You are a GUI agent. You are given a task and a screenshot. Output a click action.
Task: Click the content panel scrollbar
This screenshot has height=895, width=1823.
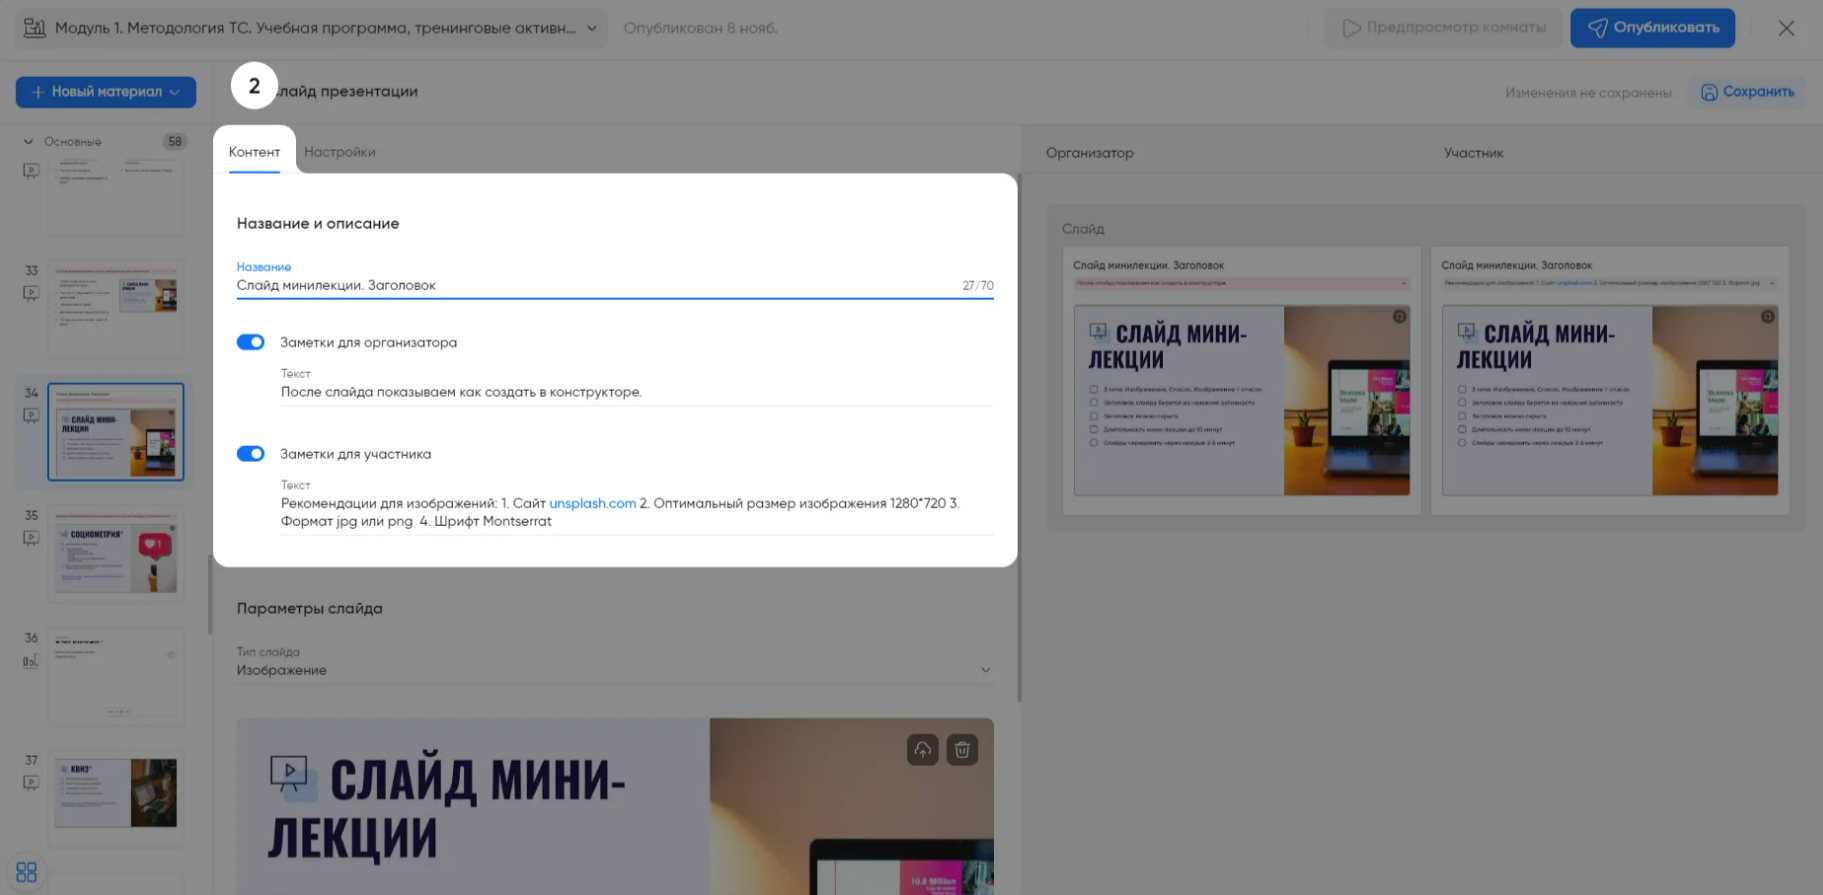(1019, 440)
